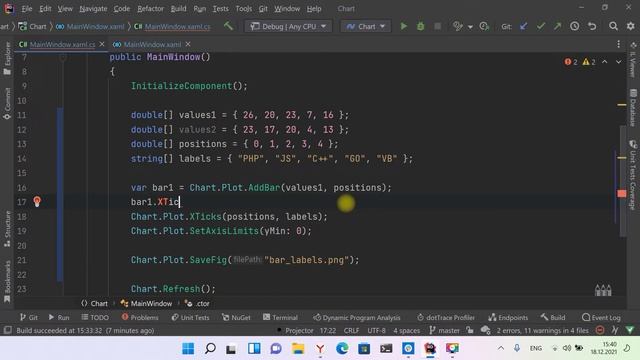Viewport: 640px width, 360px height.
Task: Open dotTrace Profiler tool window
Action: [x=446, y=317]
